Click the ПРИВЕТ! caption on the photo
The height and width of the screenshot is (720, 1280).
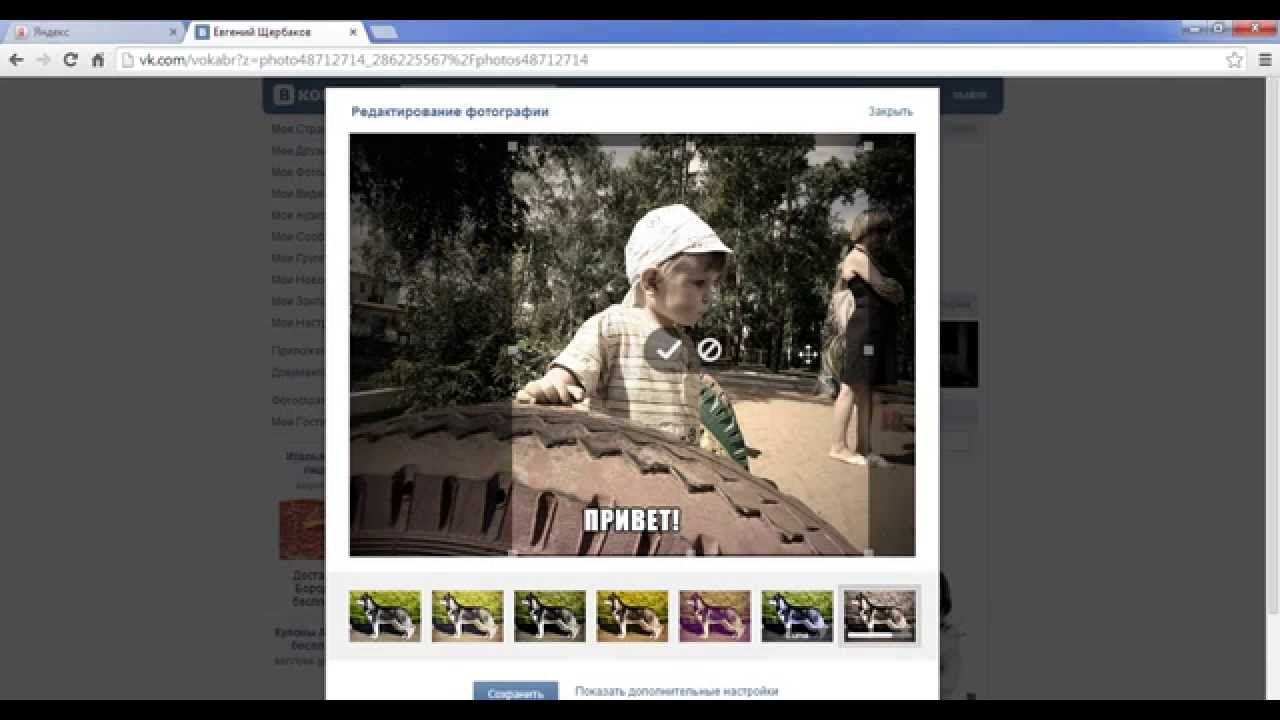coord(632,520)
